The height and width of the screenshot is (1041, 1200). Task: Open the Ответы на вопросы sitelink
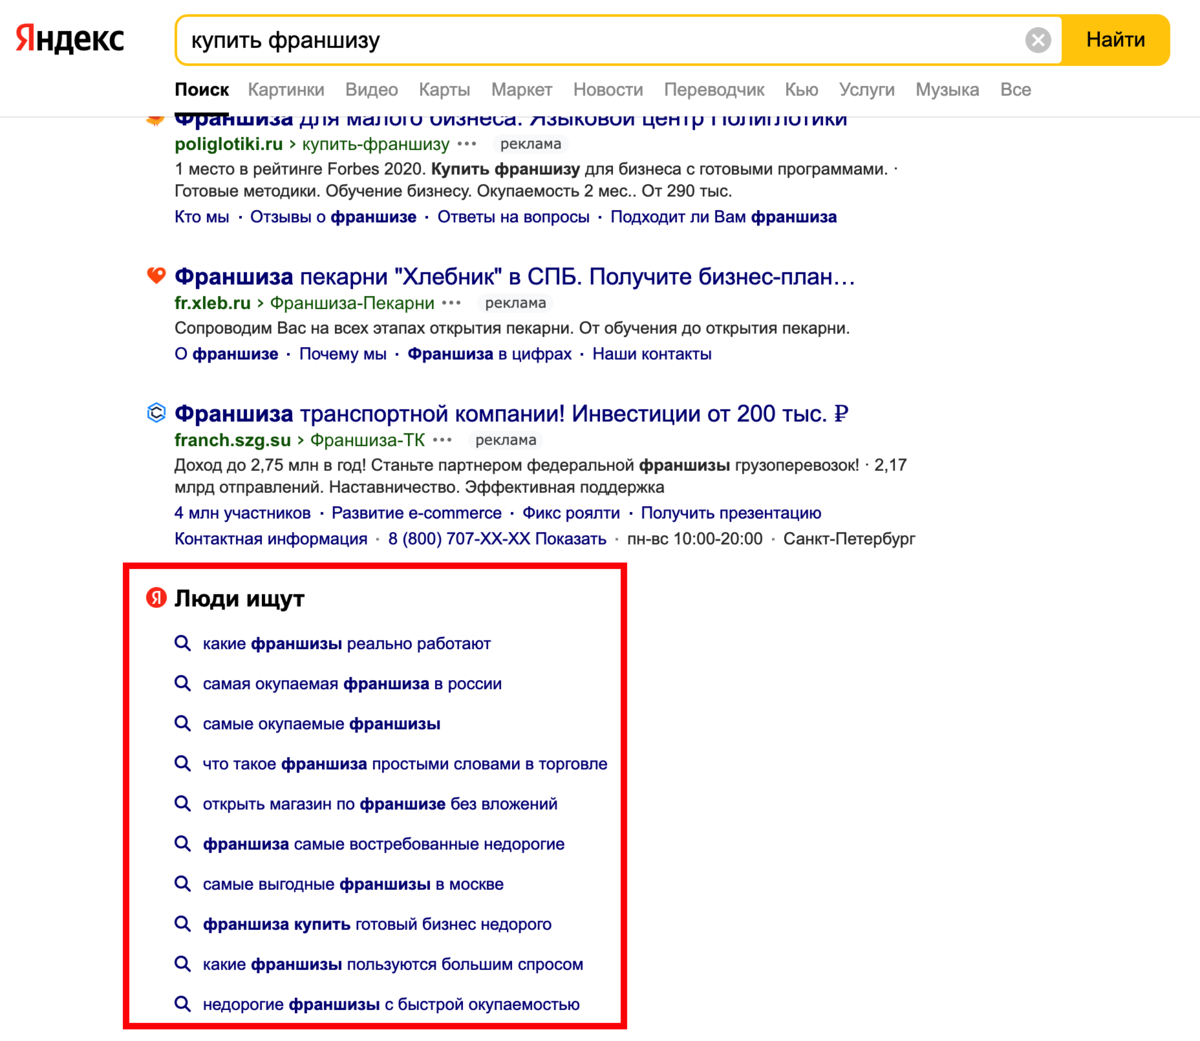point(513,217)
